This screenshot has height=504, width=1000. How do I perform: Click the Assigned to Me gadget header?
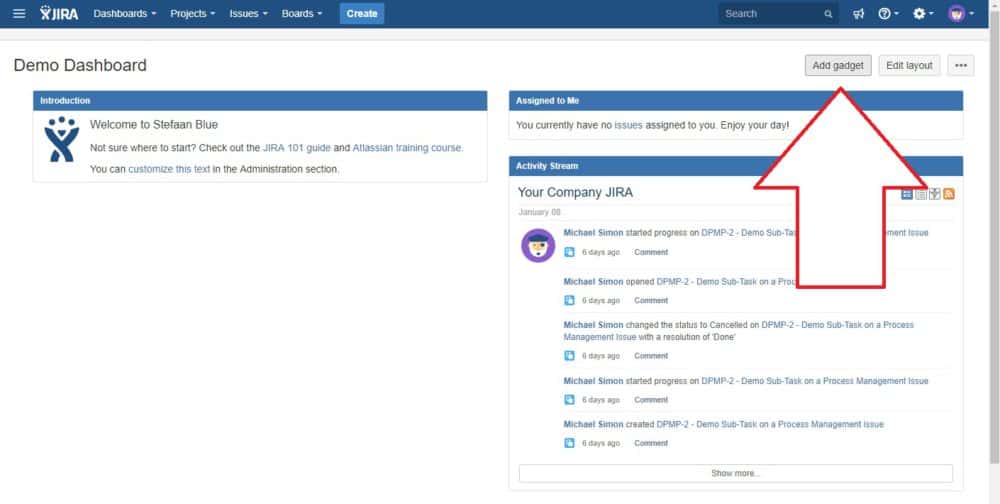point(736,101)
